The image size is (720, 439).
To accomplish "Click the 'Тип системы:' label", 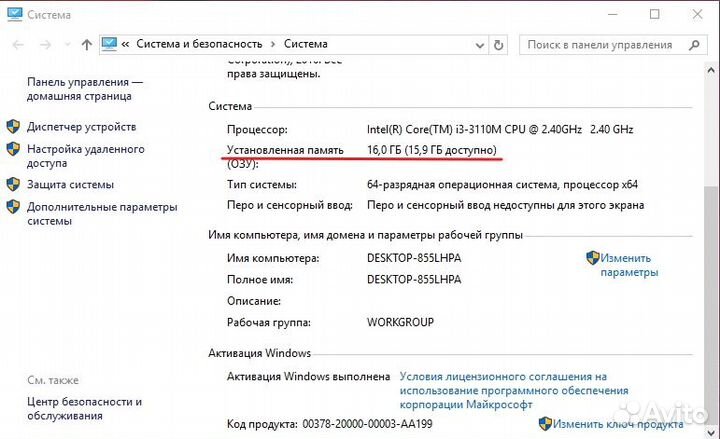I will point(262,185).
